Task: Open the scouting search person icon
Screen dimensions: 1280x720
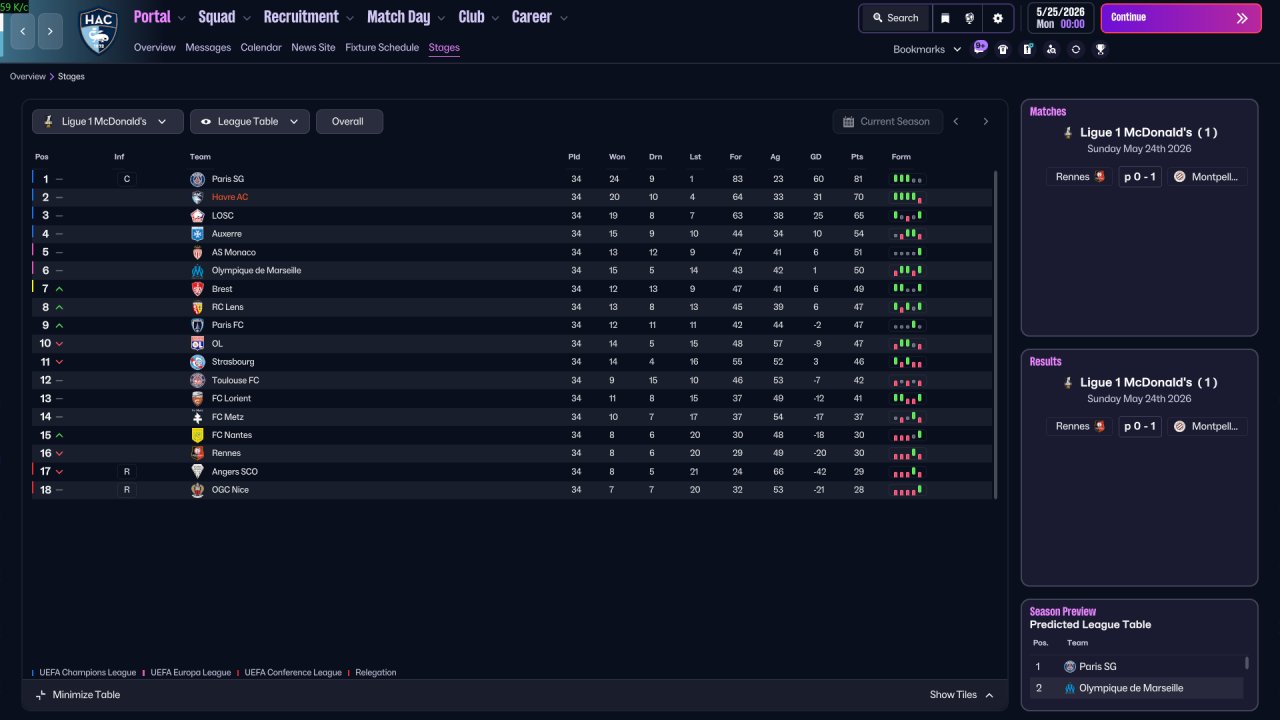Action: pos(1051,49)
